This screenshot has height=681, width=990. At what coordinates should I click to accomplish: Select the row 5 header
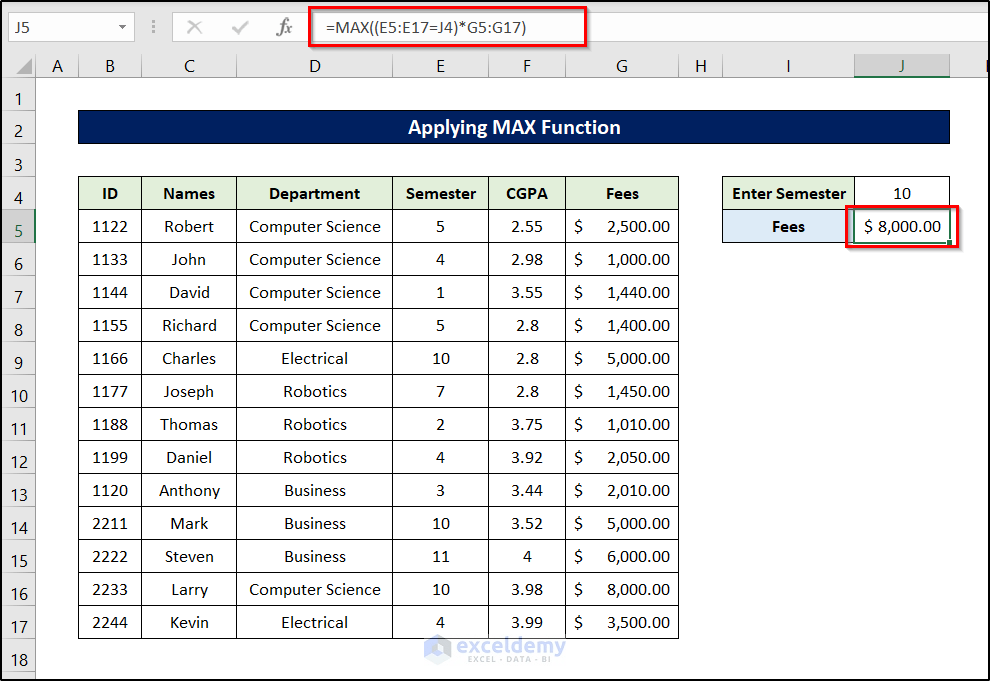(18, 226)
